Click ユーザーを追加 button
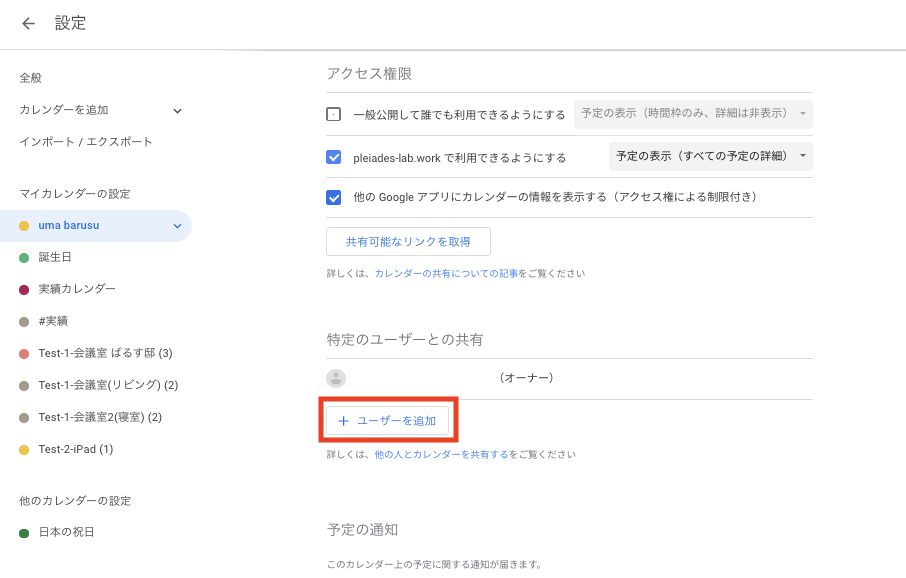 click(x=388, y=421)
